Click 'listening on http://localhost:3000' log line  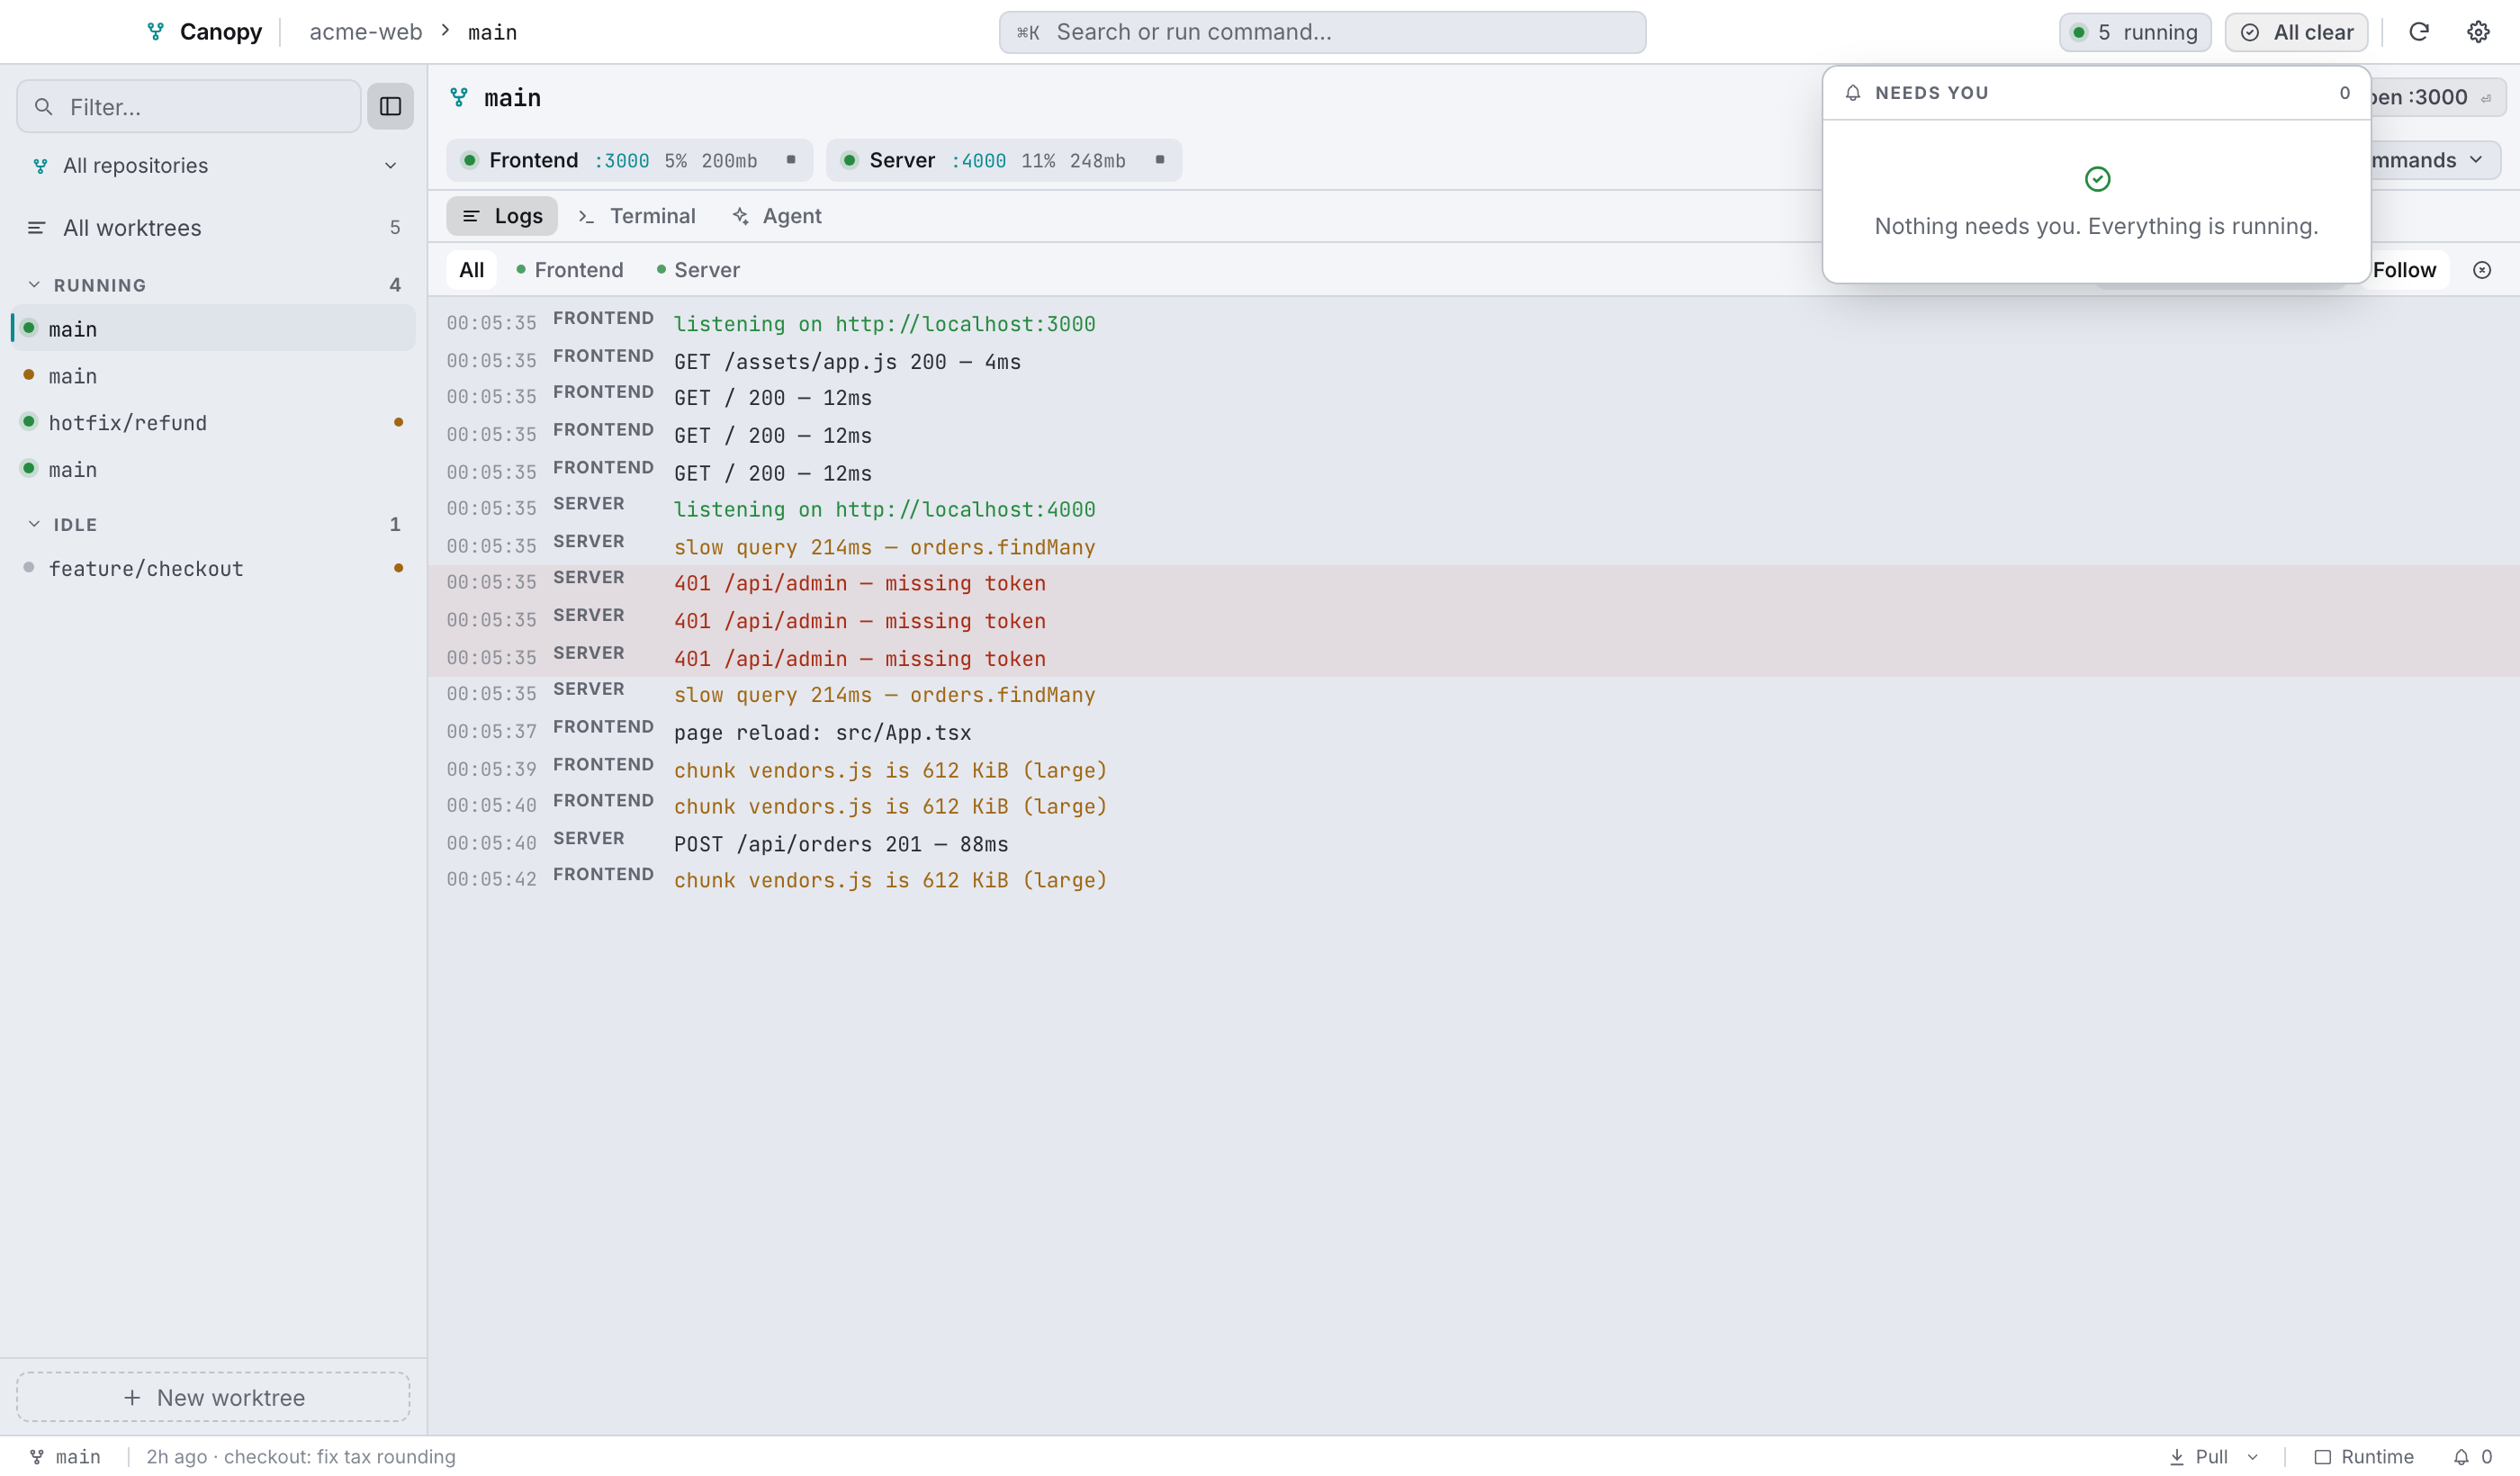[x=884, y=324]
